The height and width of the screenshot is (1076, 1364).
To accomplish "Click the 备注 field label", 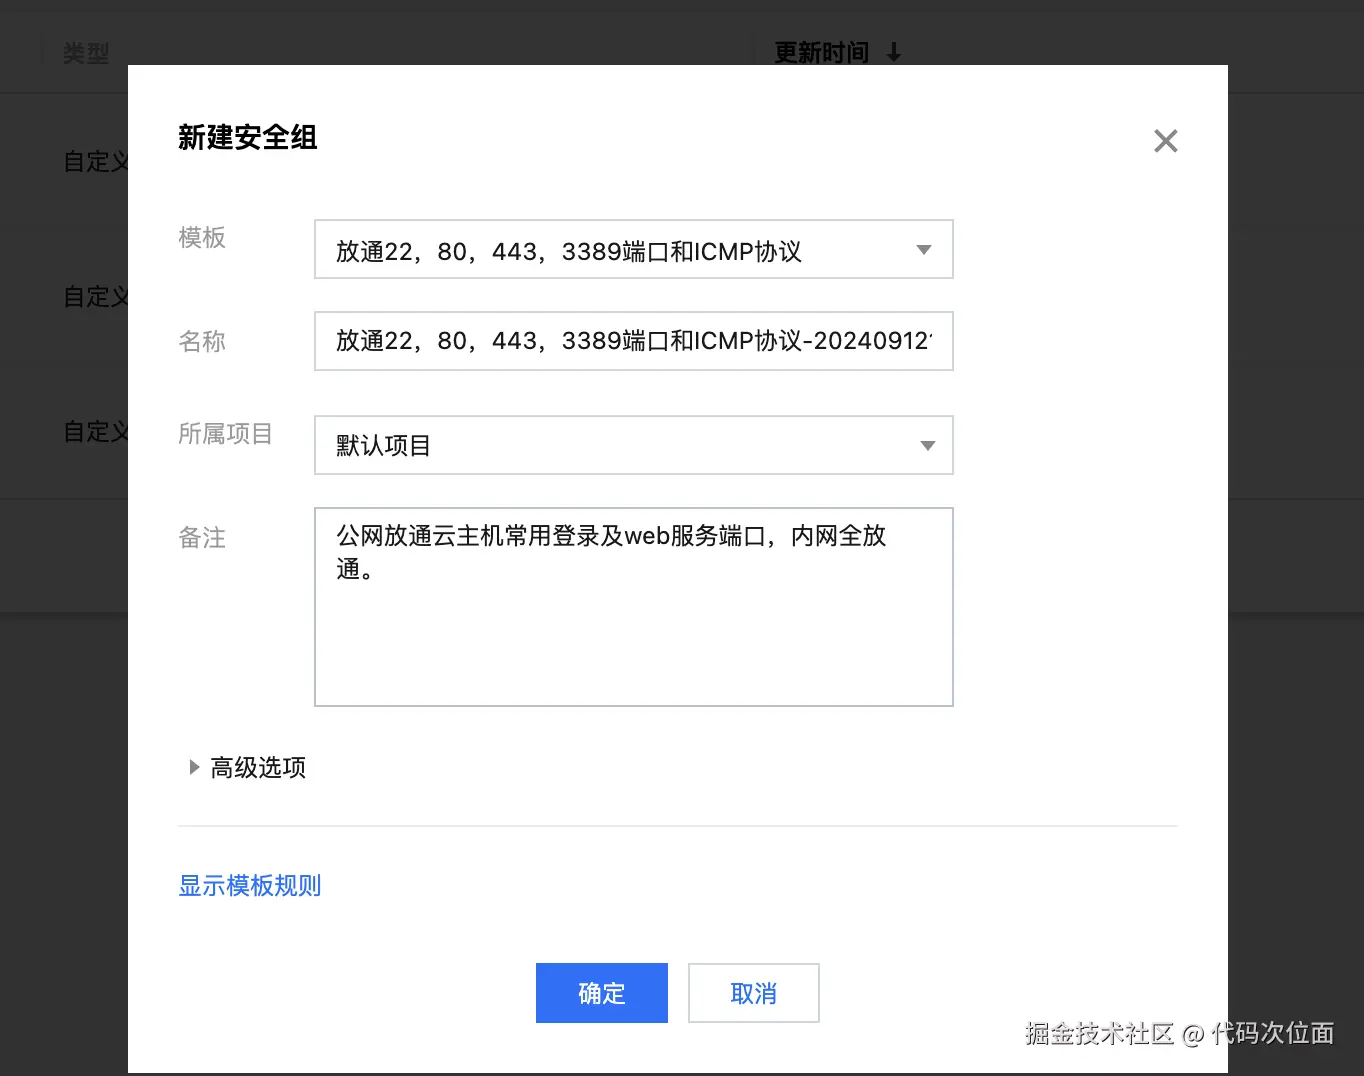I will coord(202,537).
